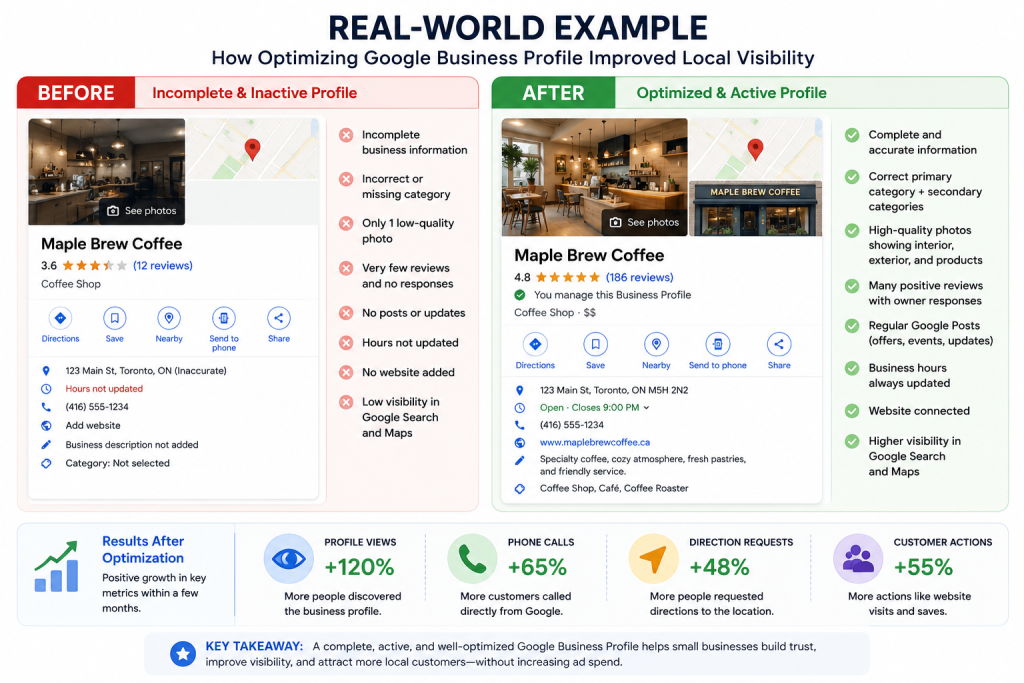Click the 'Coffee Shop · $$' category text
Image resolution: width=1024 pixels, height=683 pixels.
tap(554, 313)
